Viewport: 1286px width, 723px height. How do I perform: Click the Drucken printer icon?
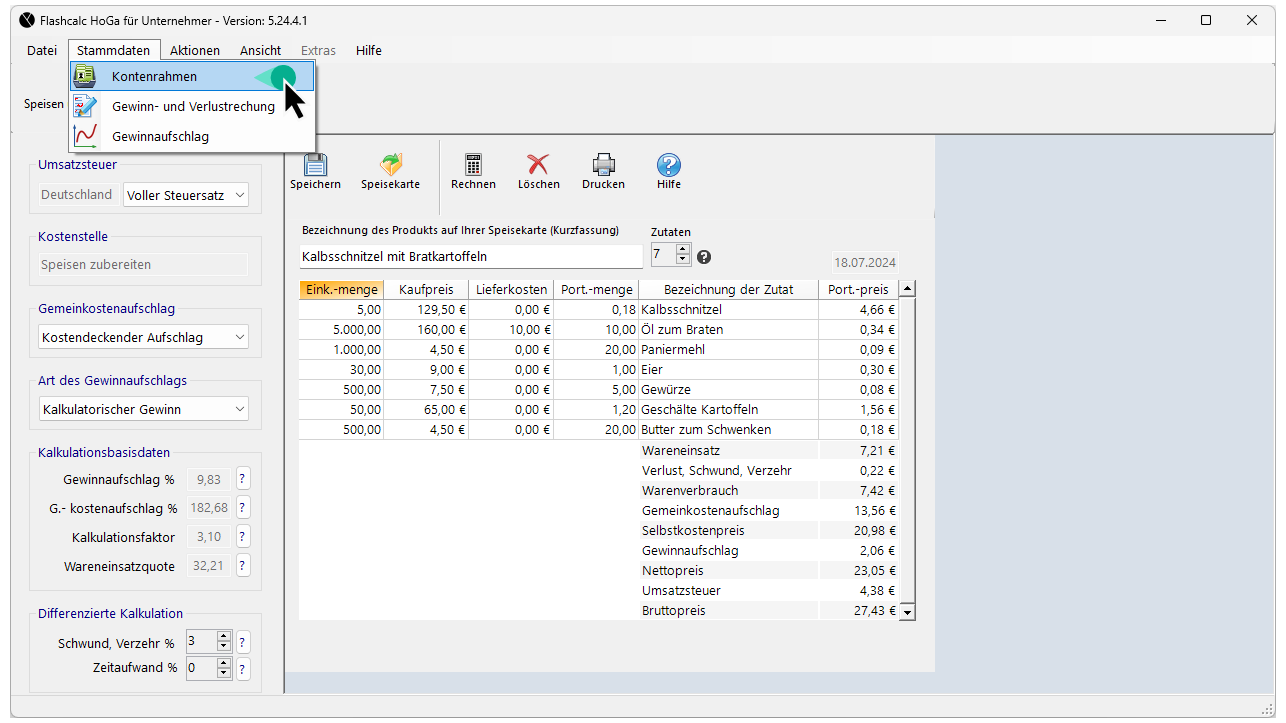[x=603, y=165]
